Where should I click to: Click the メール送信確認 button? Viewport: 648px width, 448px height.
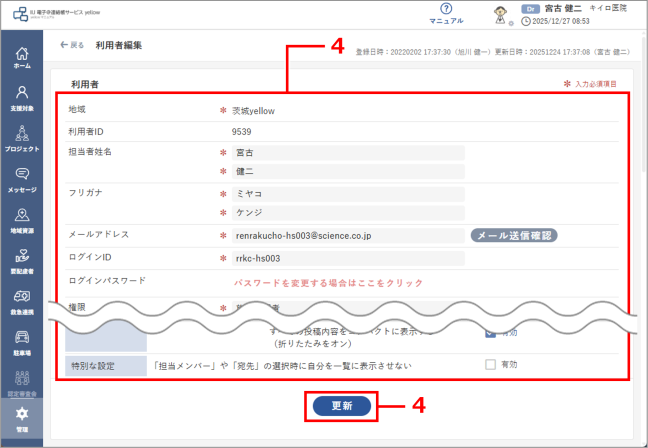[x=513, y=236]
